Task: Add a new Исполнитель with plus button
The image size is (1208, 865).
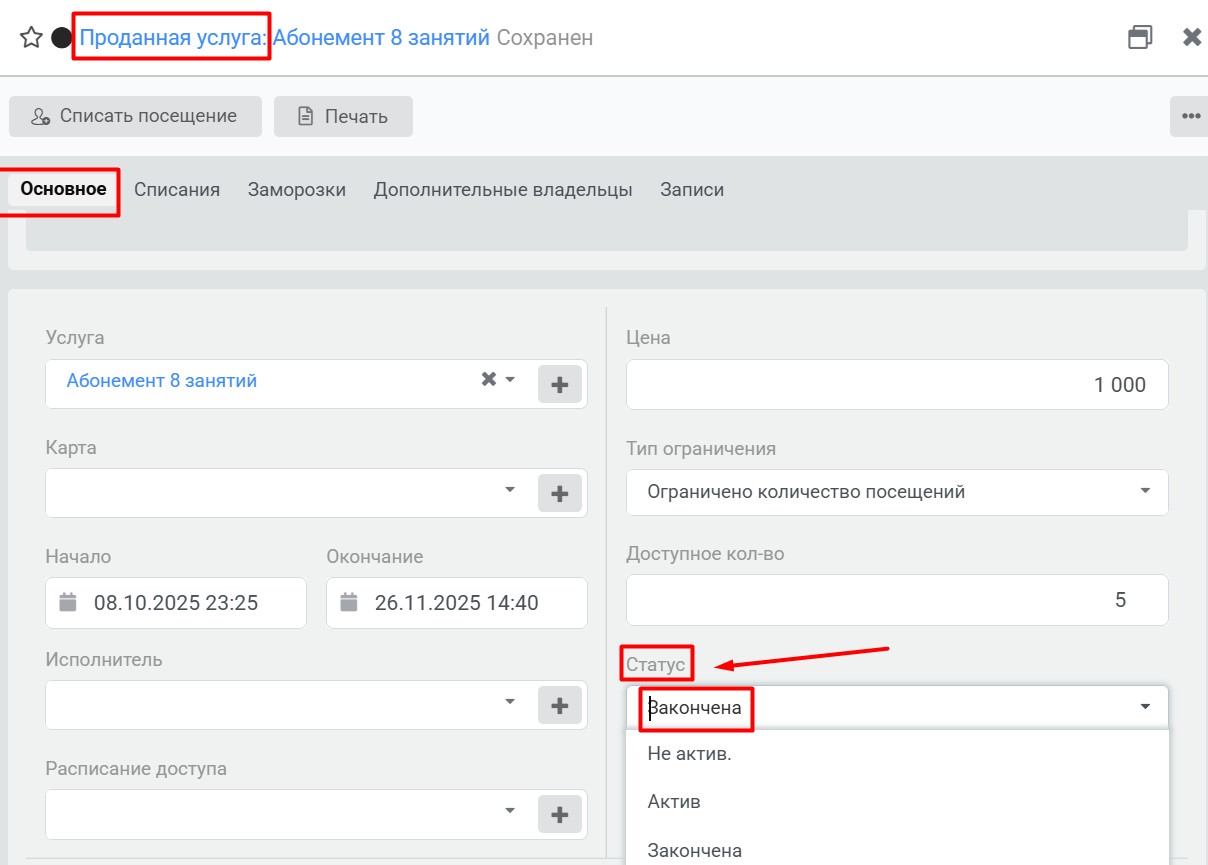Action: tap(560, 705)
